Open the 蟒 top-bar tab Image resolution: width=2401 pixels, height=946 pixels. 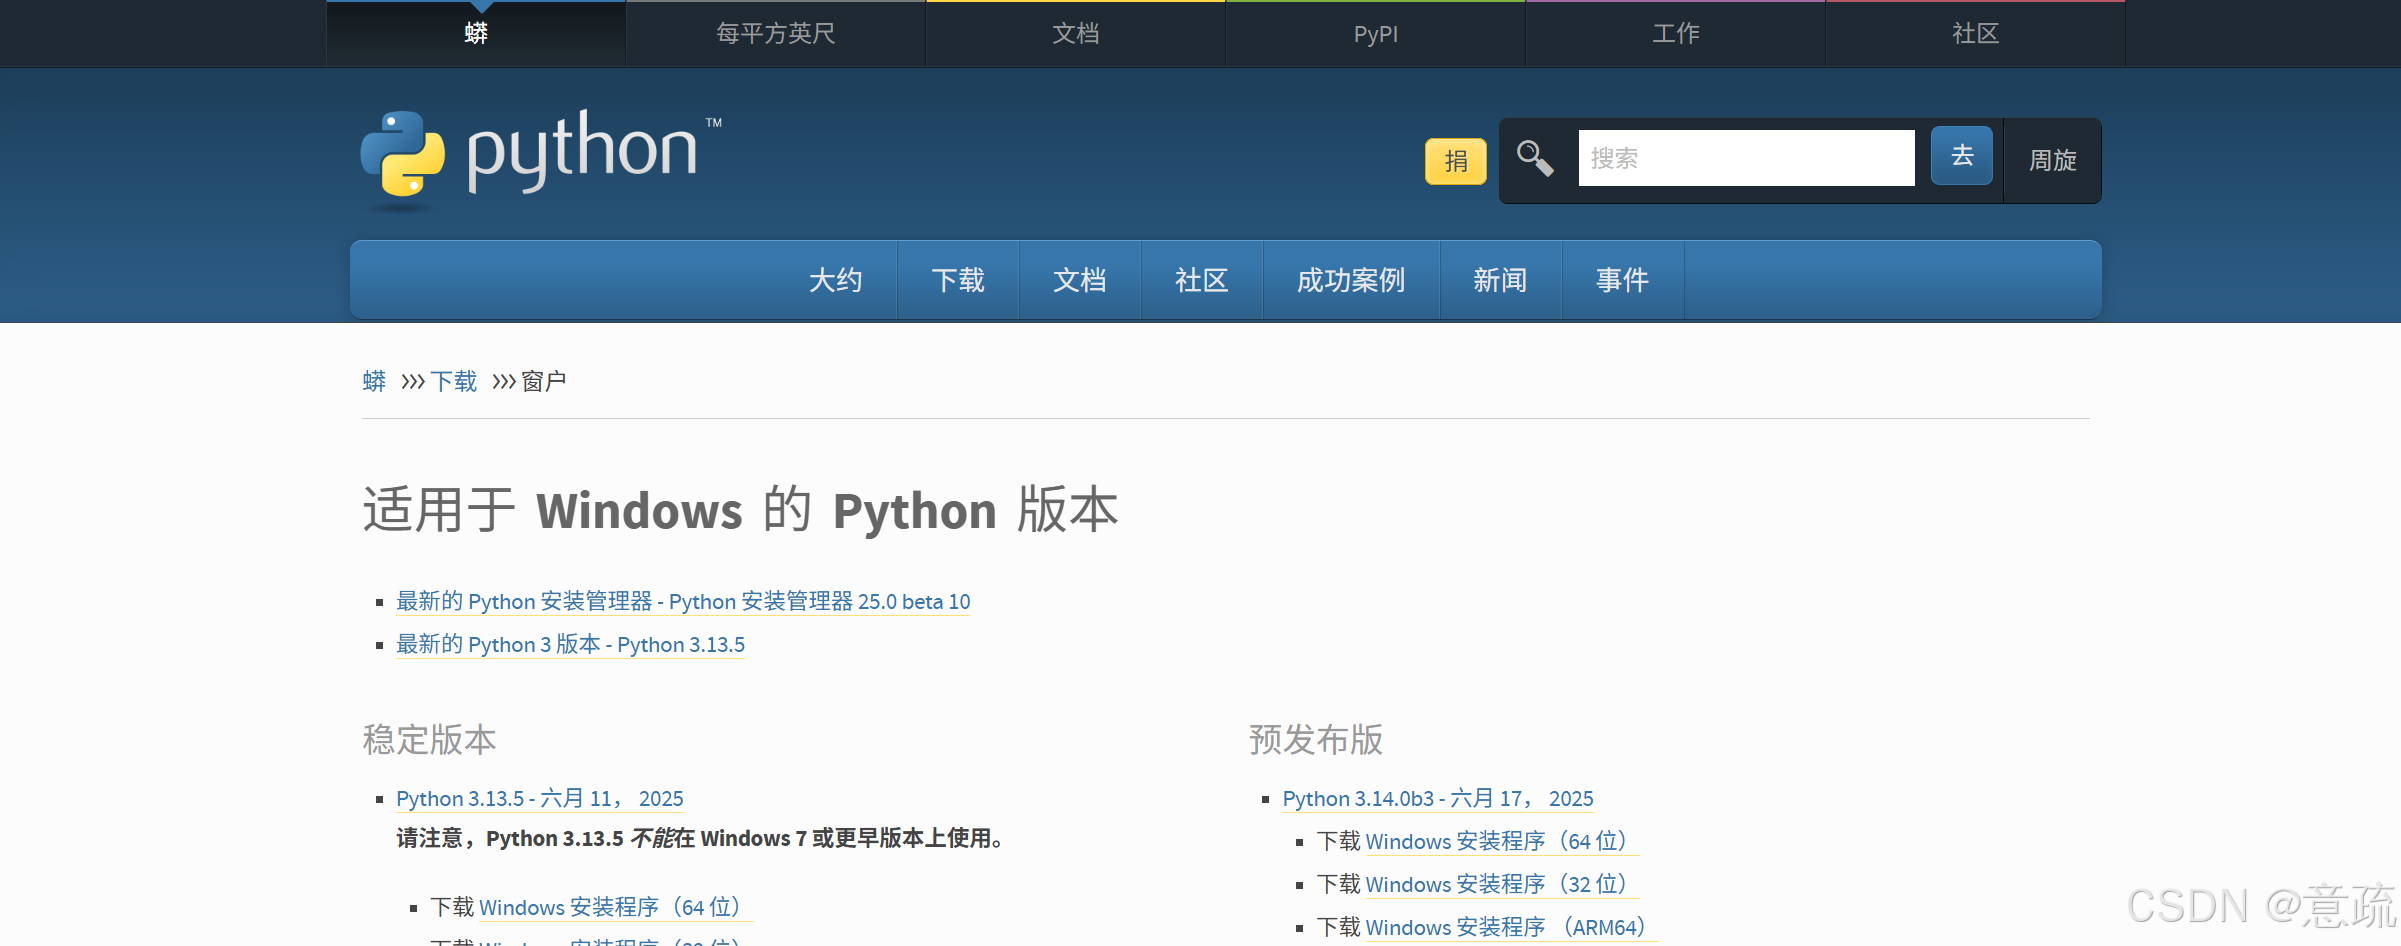pos(476,34)
